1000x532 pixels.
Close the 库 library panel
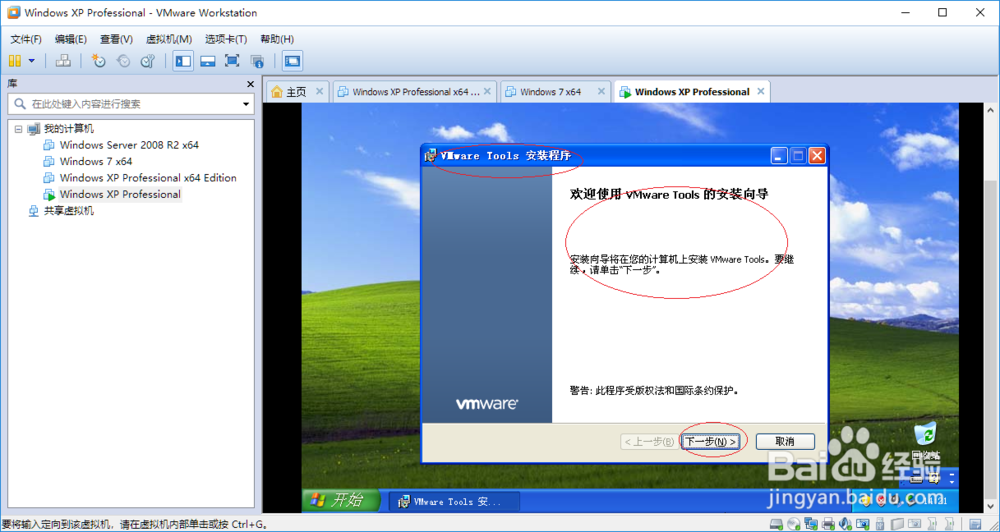[251, 84]
